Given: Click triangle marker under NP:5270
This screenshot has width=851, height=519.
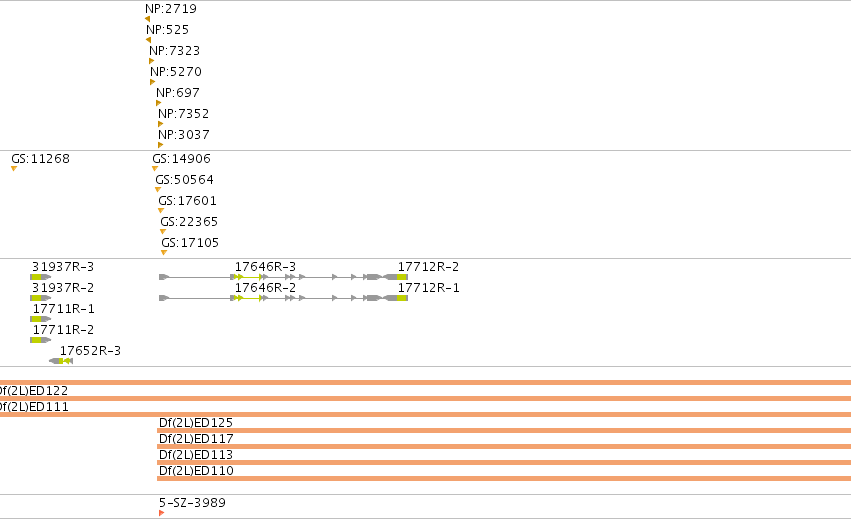Looking at the screenshot, I should pyautogui.click(x=153, y=82).
